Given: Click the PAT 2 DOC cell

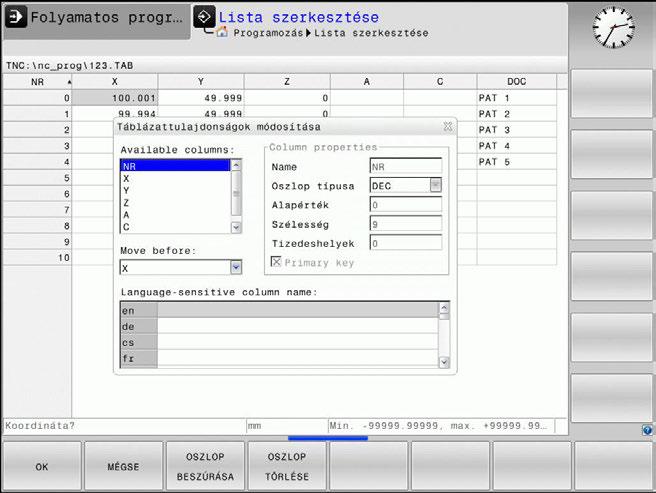Looking at the screenshot, I should coord(517,114).
